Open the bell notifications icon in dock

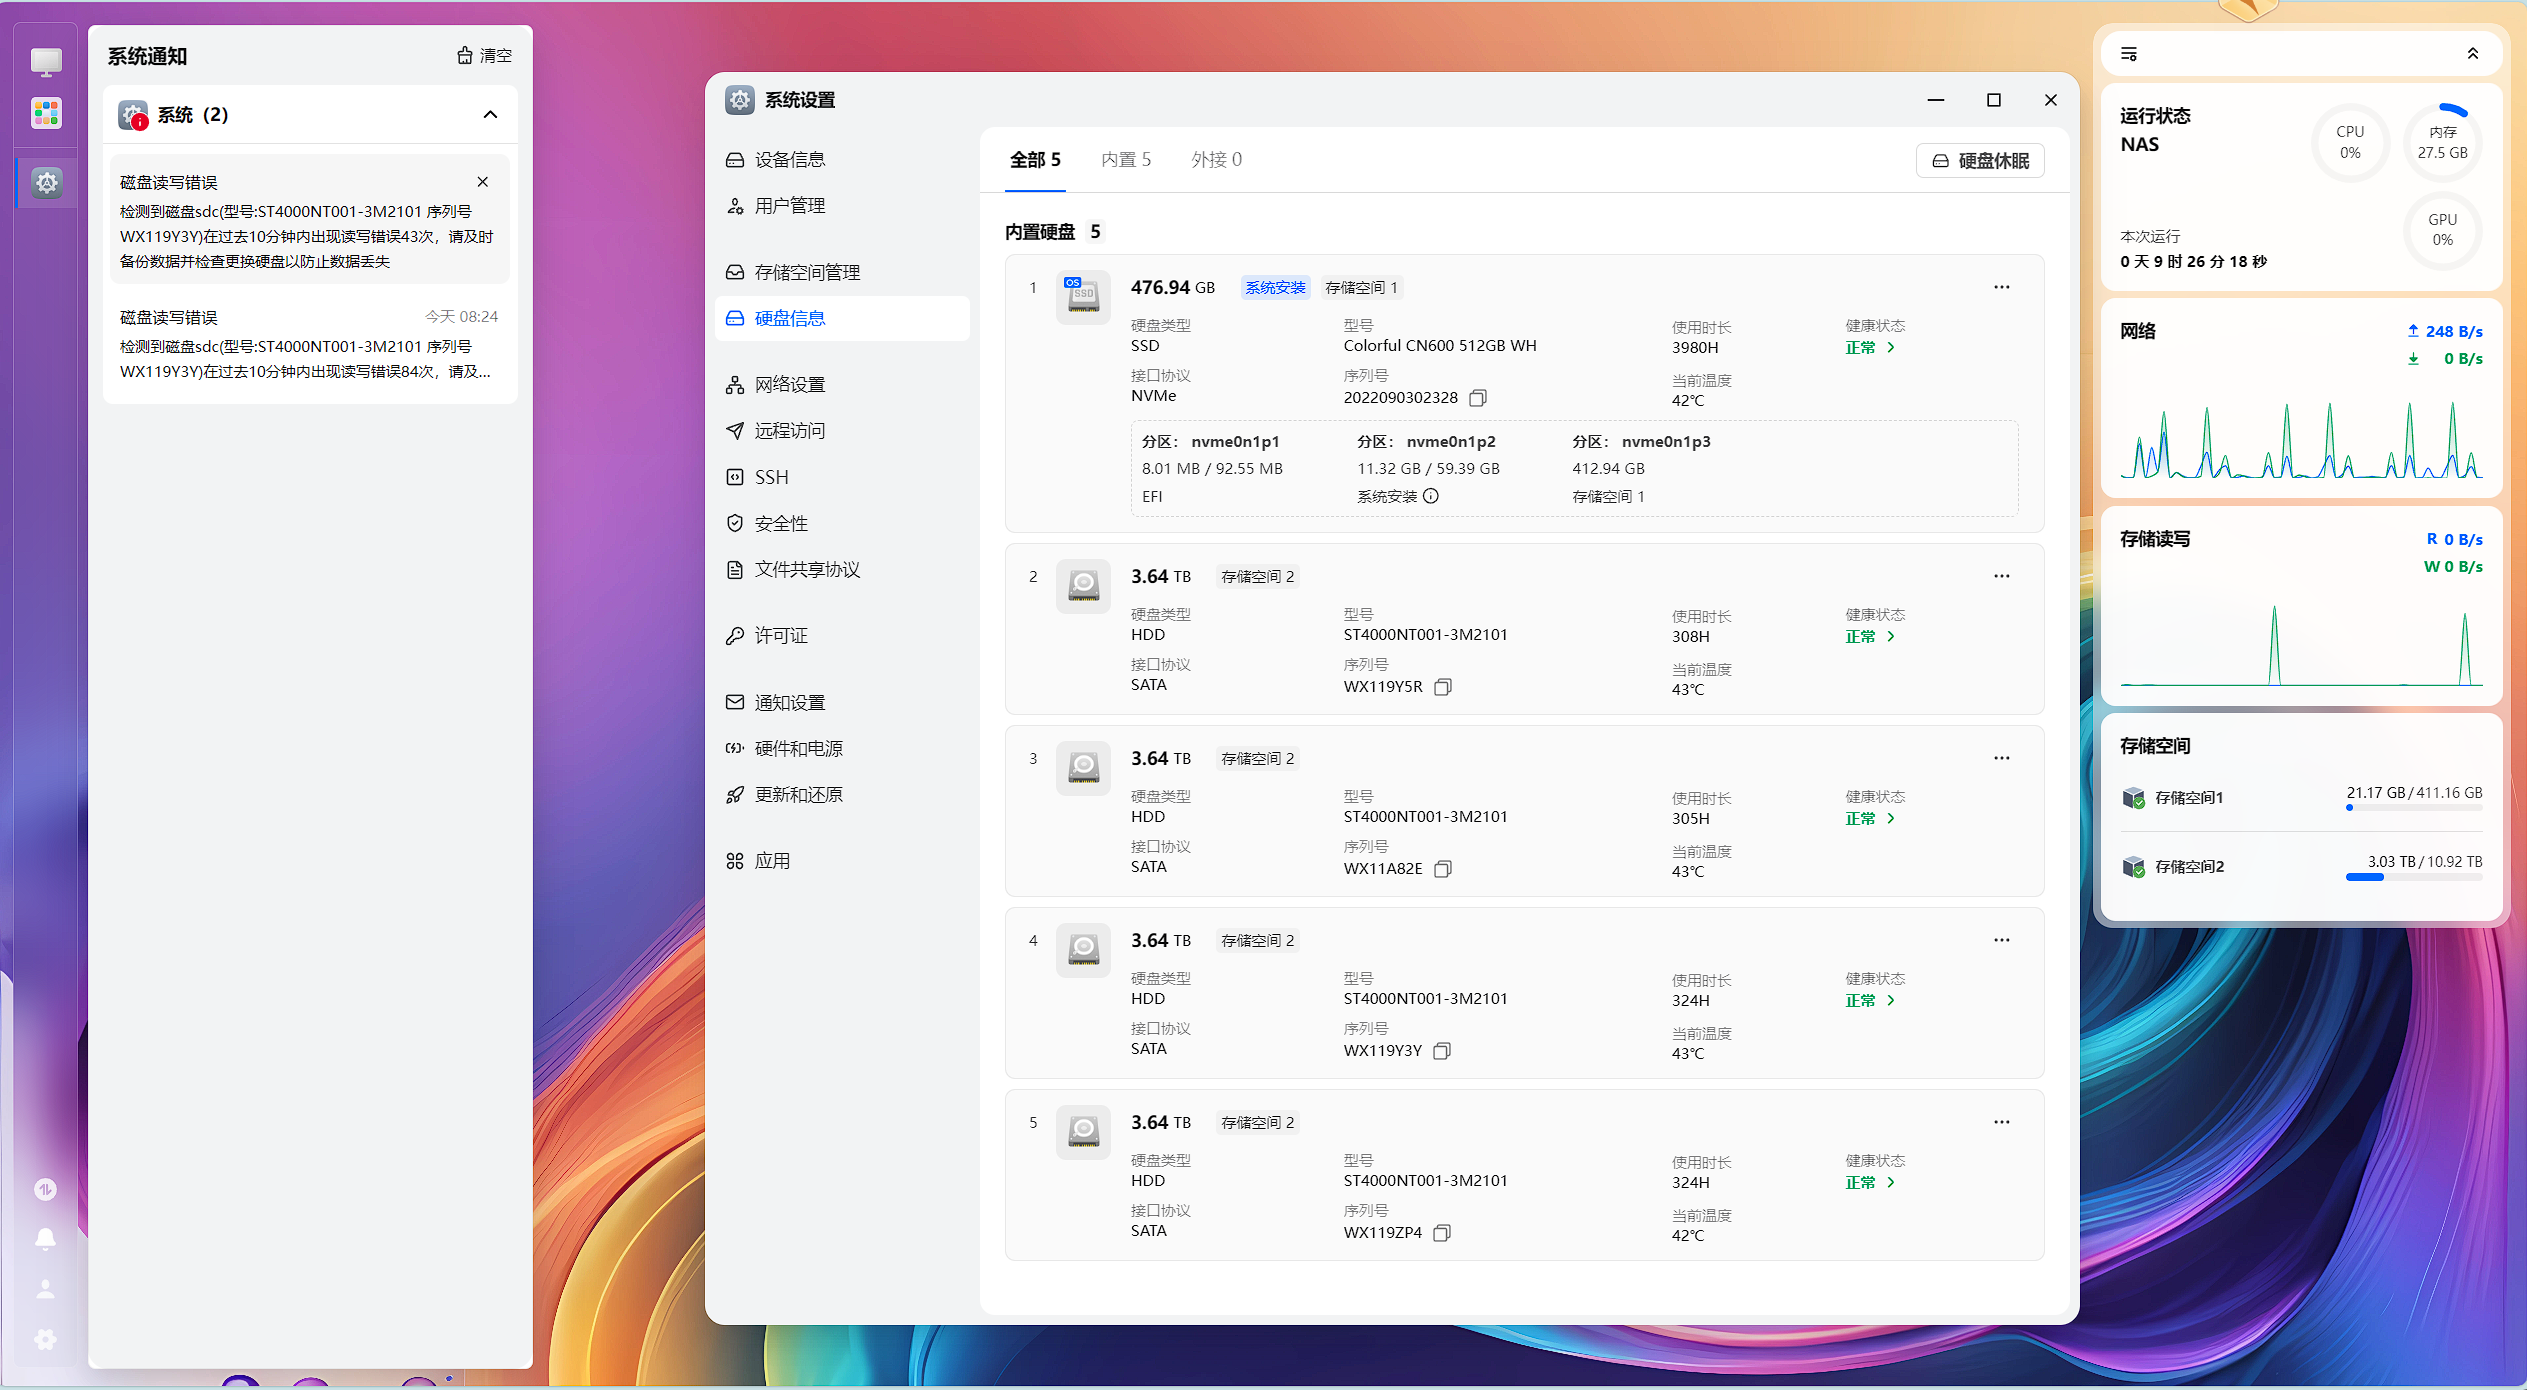coord(45,1239)
